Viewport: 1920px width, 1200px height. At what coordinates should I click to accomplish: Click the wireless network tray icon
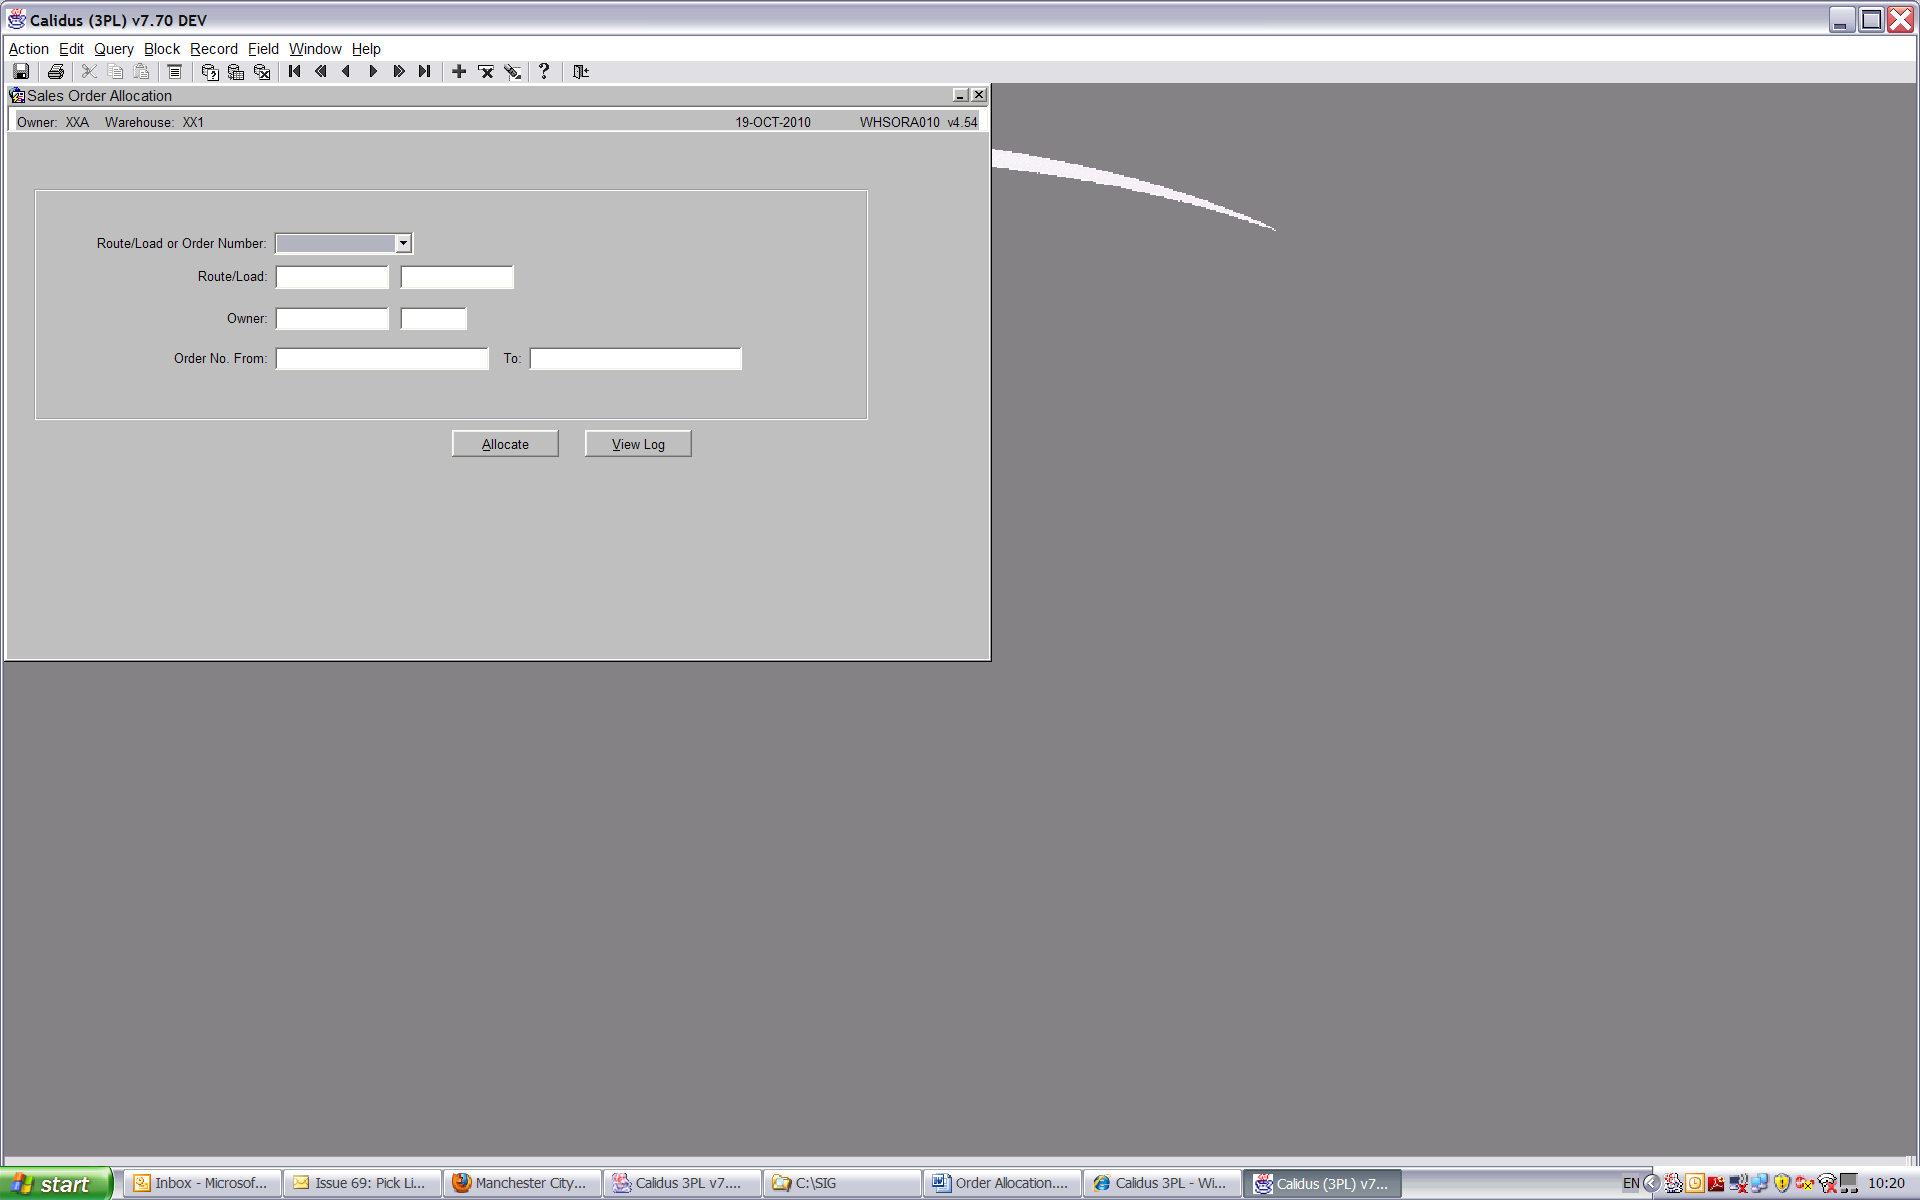1827,1184
